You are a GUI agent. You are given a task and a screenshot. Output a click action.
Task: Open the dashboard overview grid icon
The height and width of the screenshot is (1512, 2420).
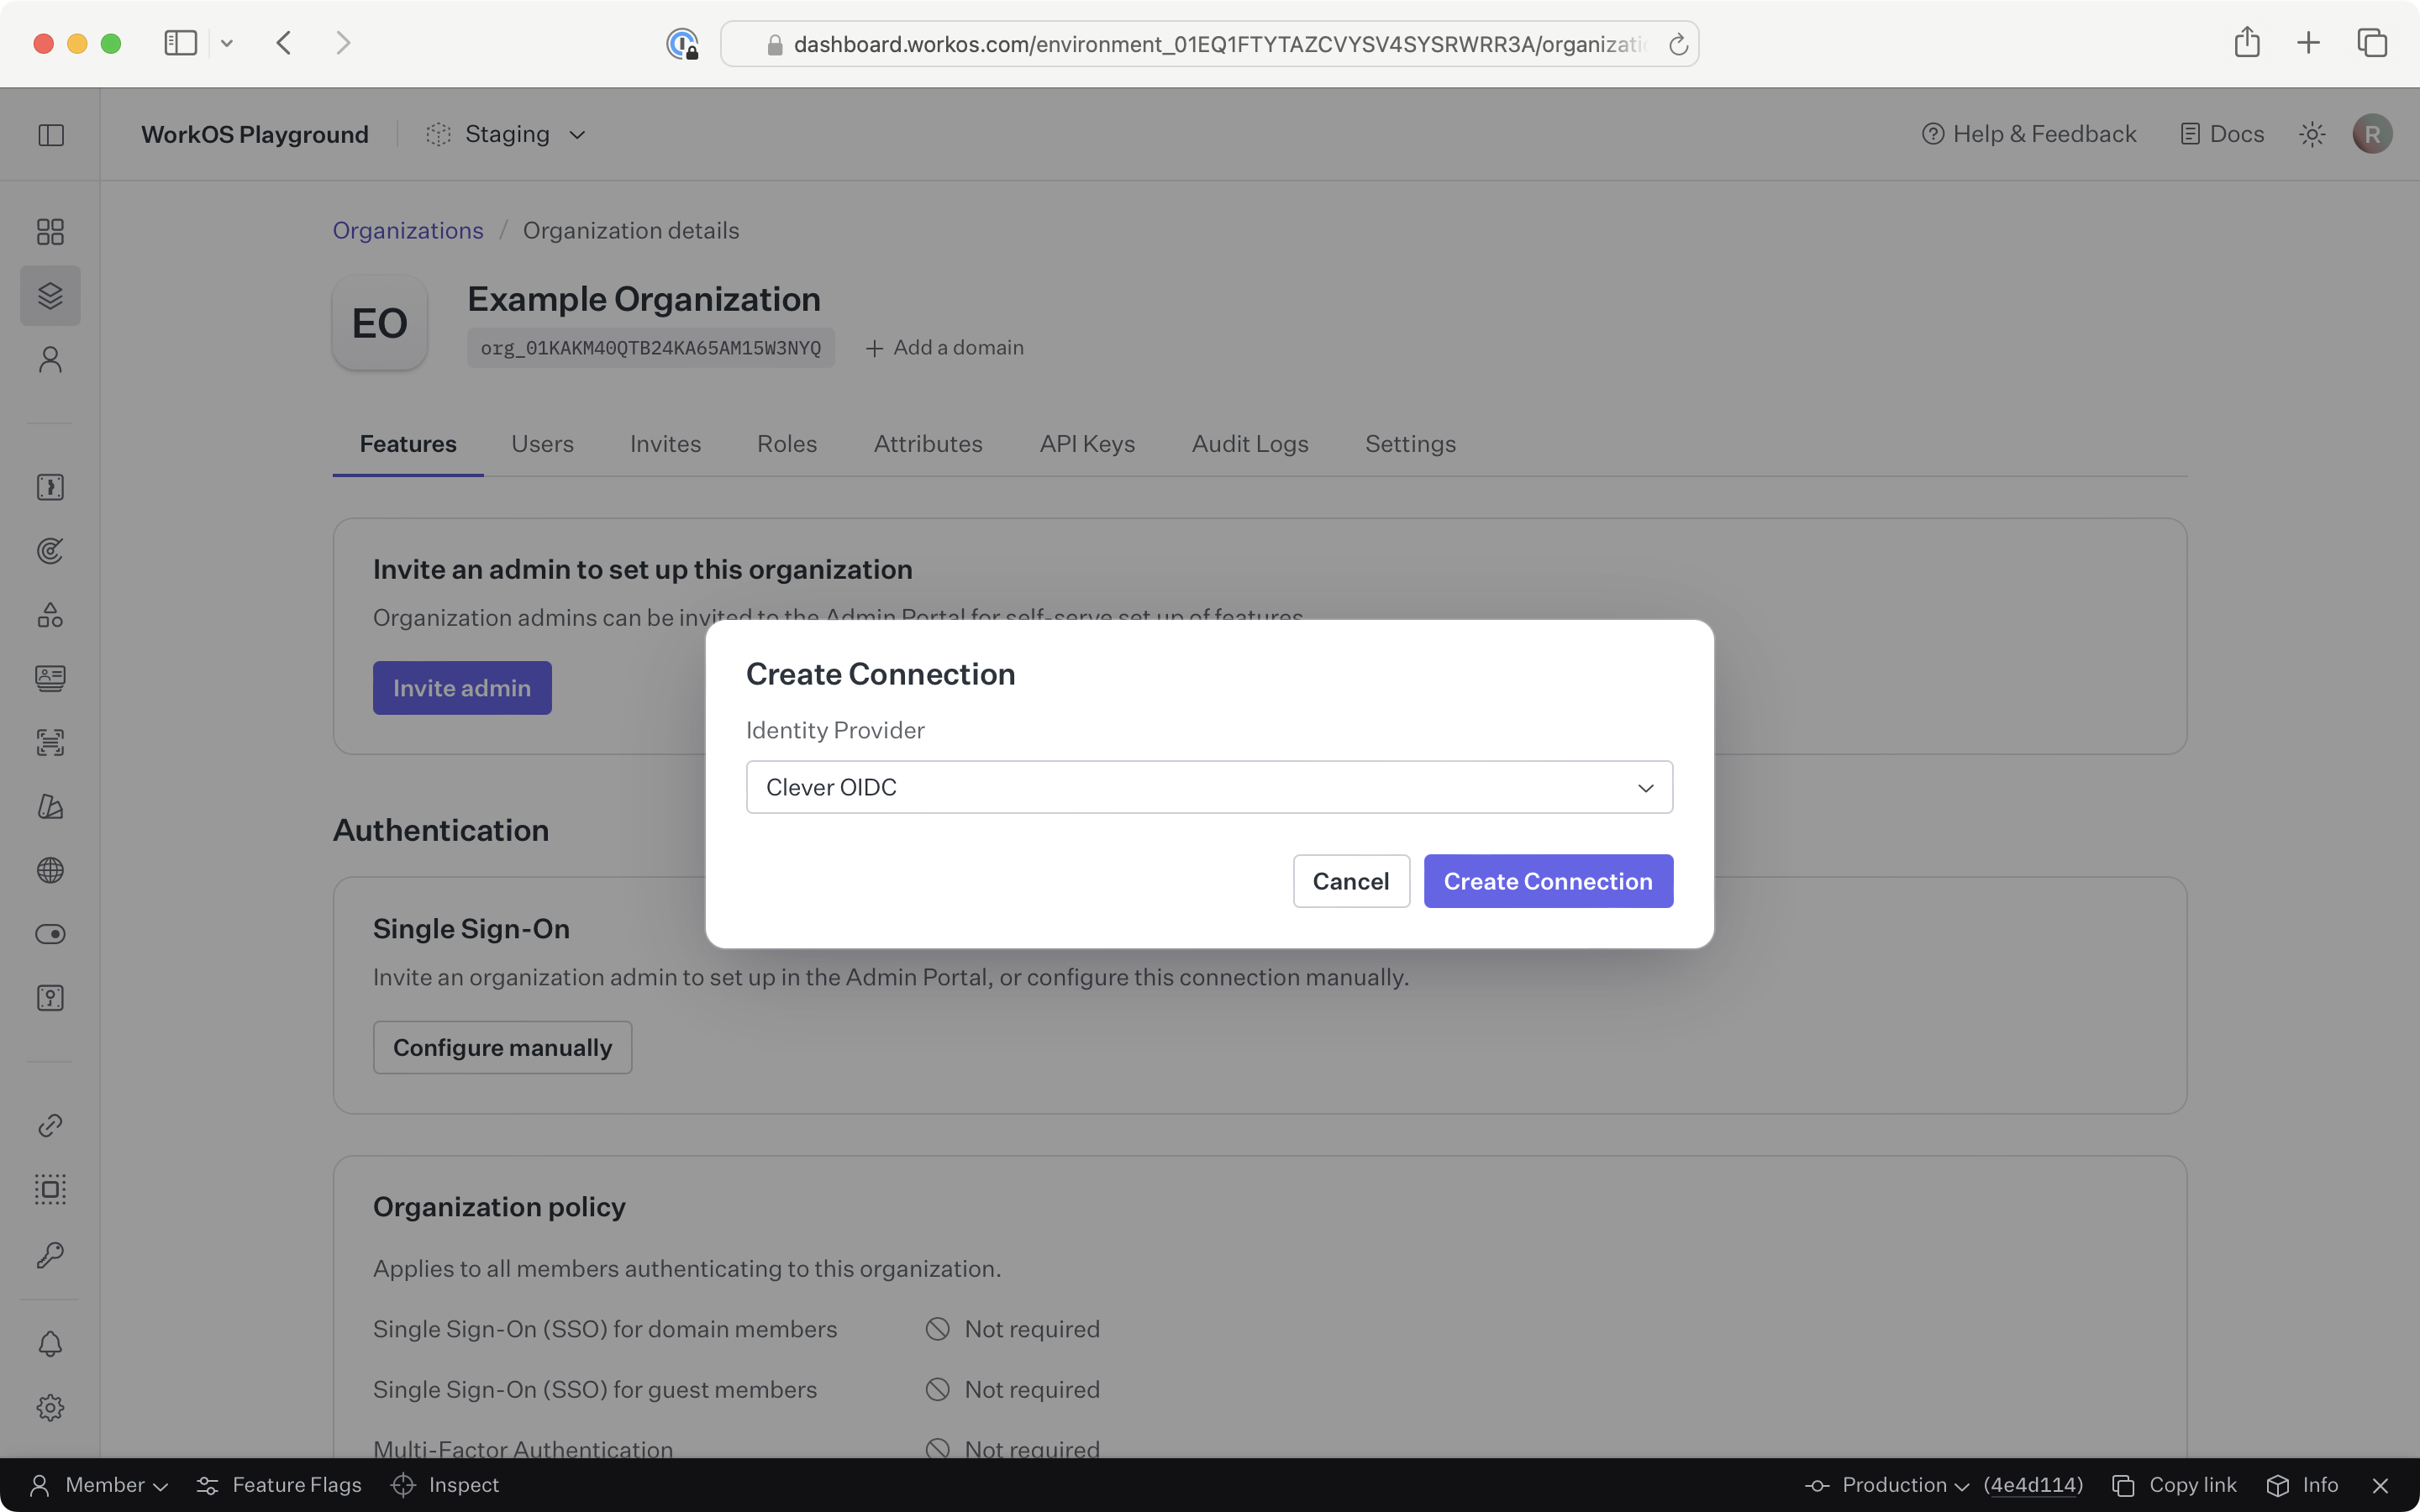click(x=50, y=231)
